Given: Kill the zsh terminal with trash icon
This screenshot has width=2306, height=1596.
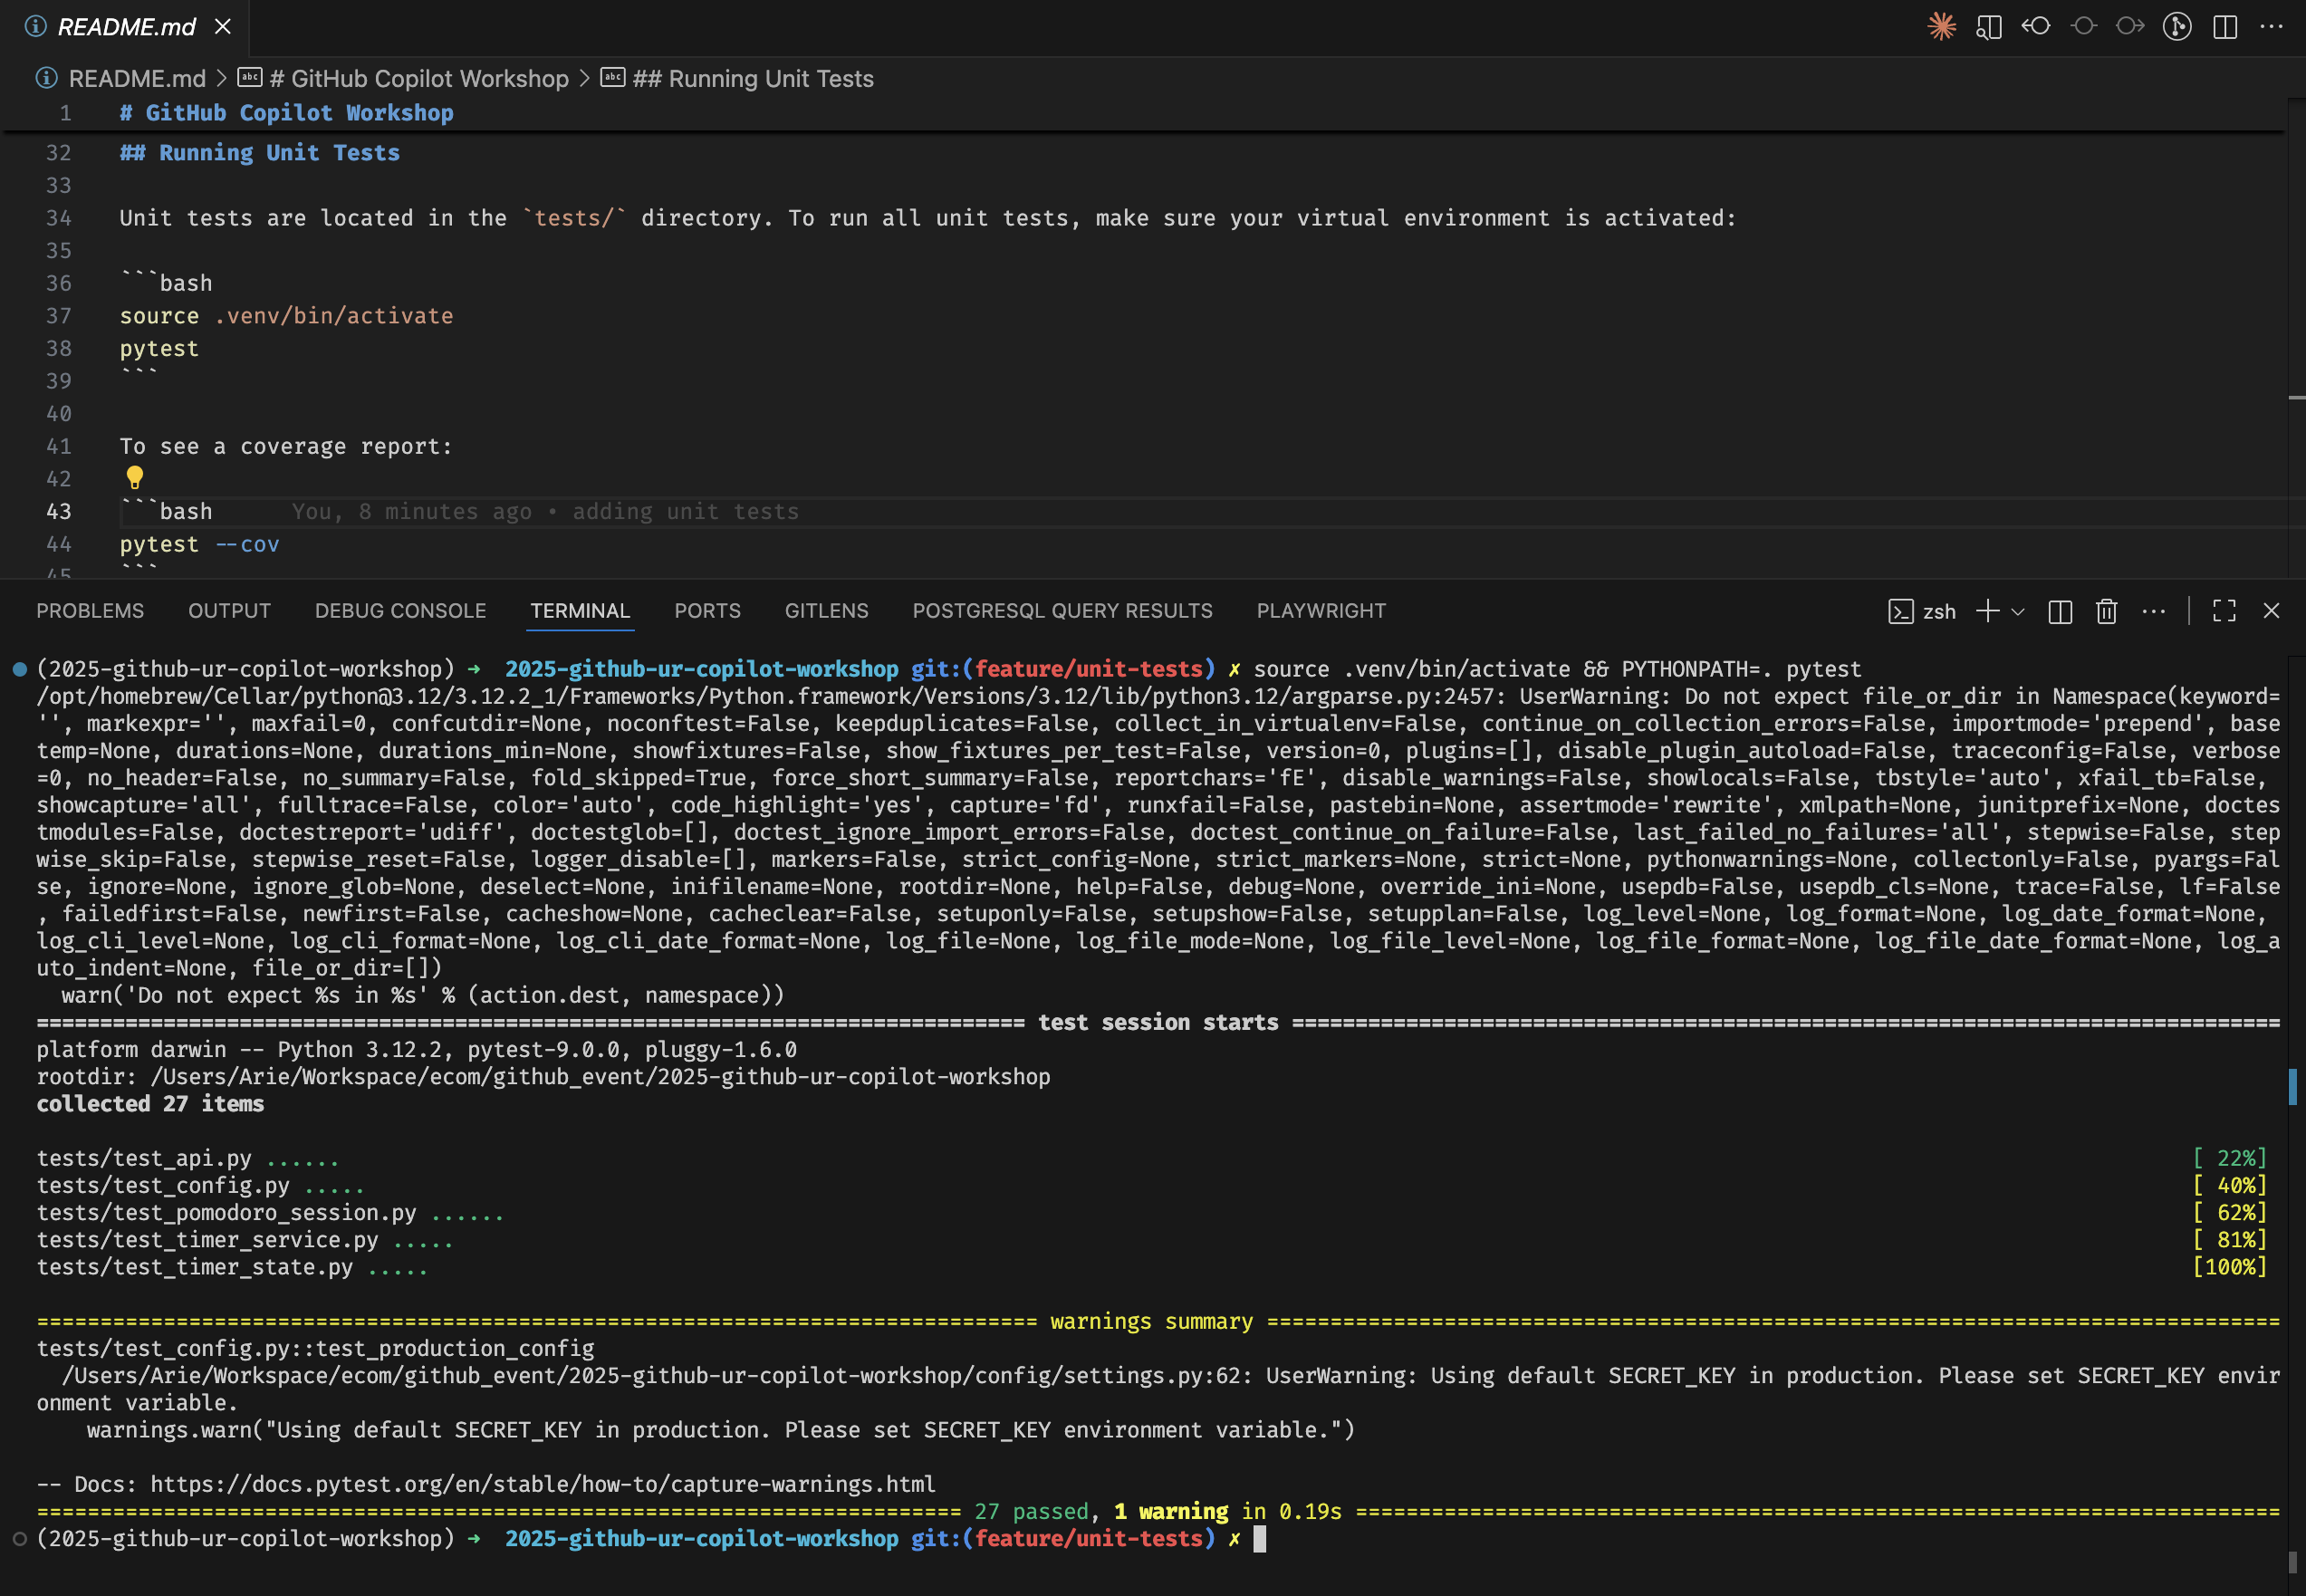Looking at the screenshot, I should [x=2107, y=611].
